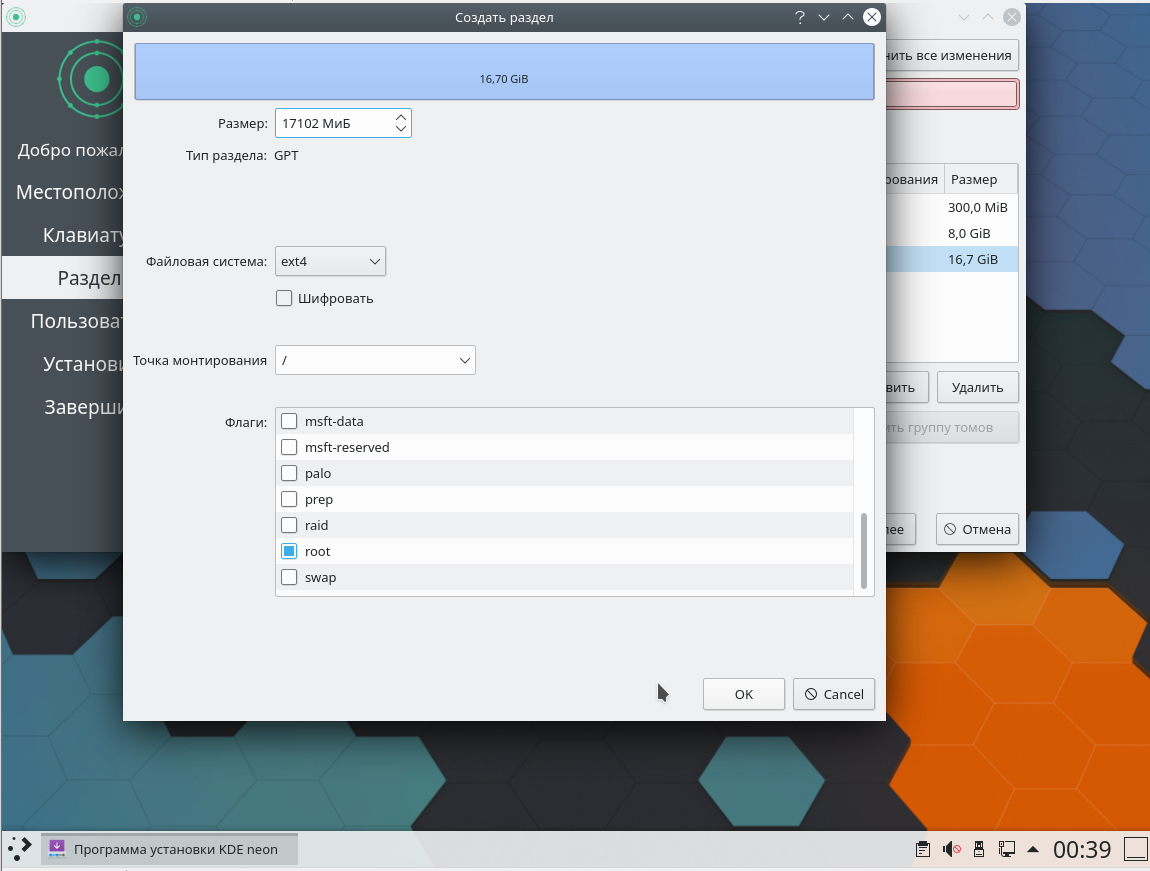Click the 16,70 GiB partition bar
The height and width of the screenshot is (871, 1150).
[504, 71]
